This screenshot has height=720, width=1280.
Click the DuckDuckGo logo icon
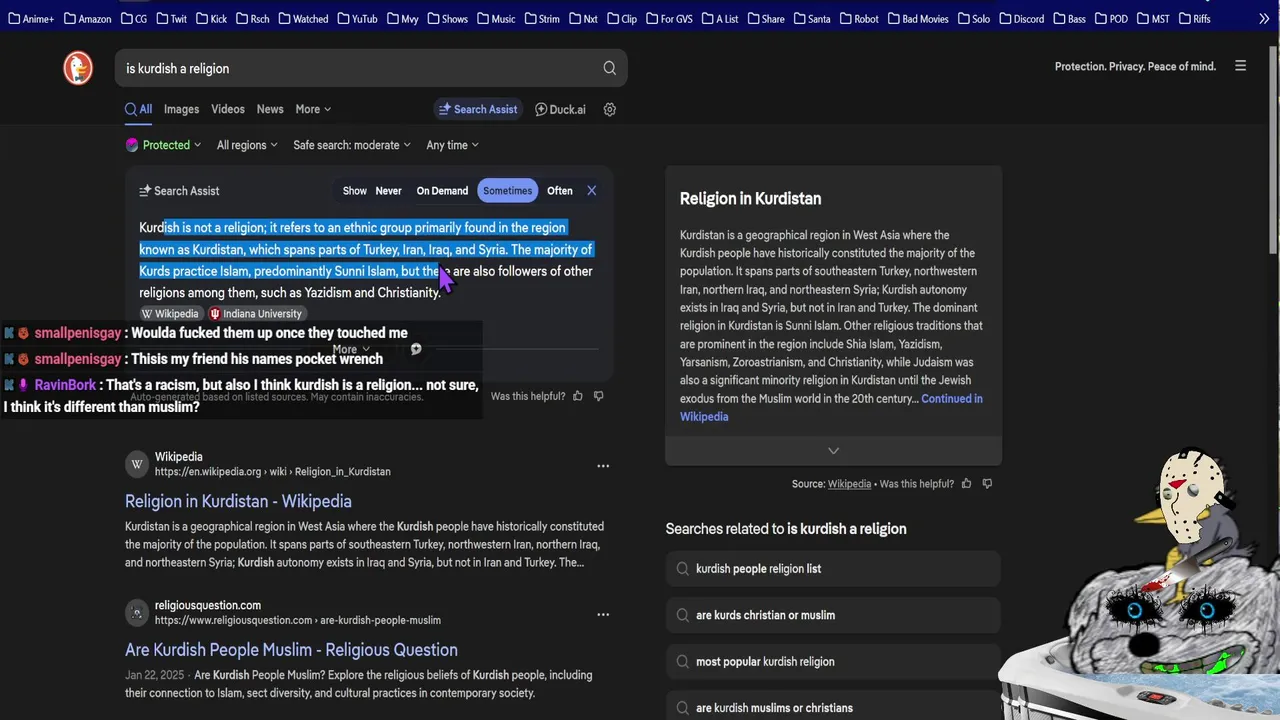coord(78,68)
